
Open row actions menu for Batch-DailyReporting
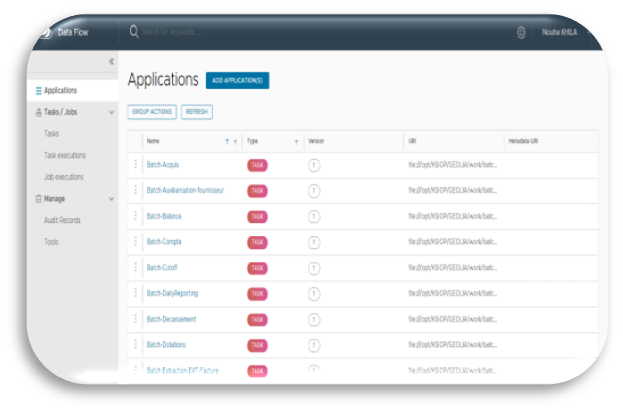(x=135, y=293)
